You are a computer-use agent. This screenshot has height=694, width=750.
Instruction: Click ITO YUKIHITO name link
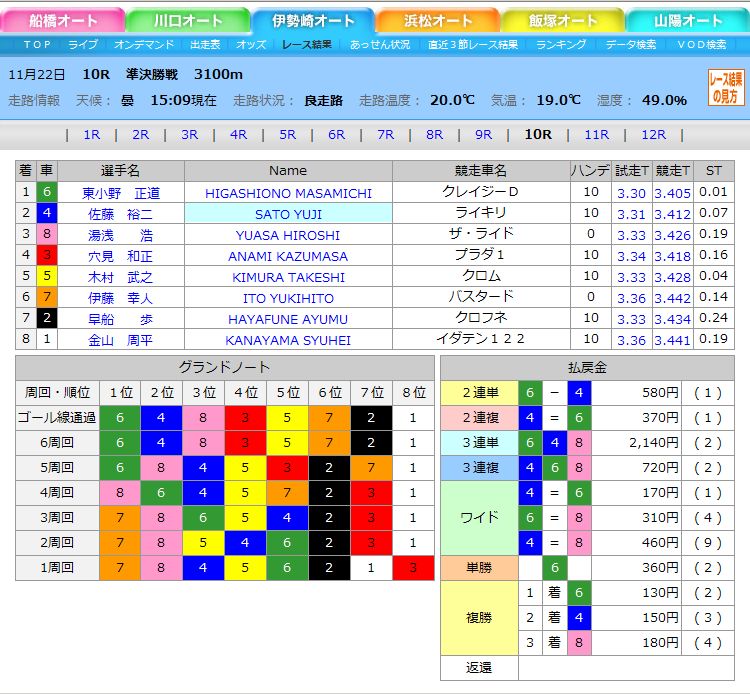pos(288,298)
